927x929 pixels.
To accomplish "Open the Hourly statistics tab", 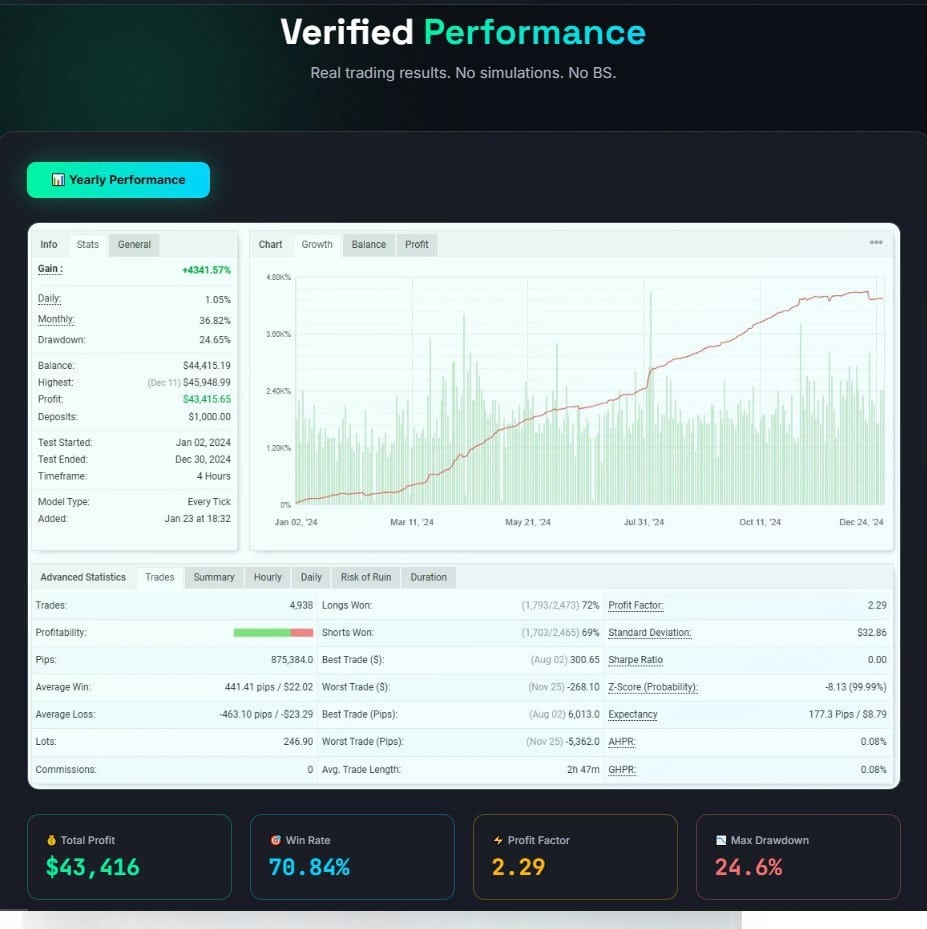I will [x=267, y=577].
